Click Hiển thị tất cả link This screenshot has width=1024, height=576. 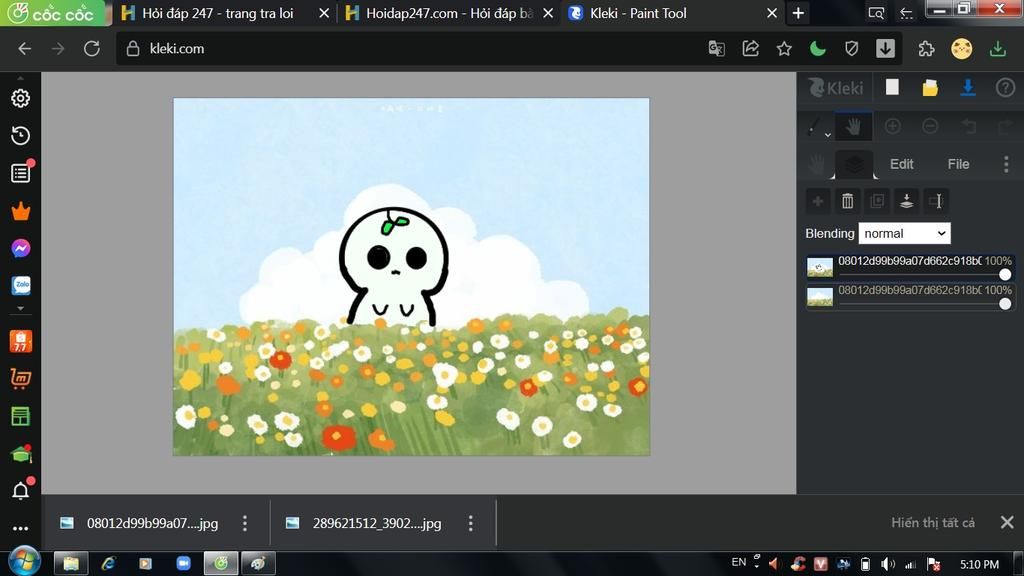click(x=933, y=522)
